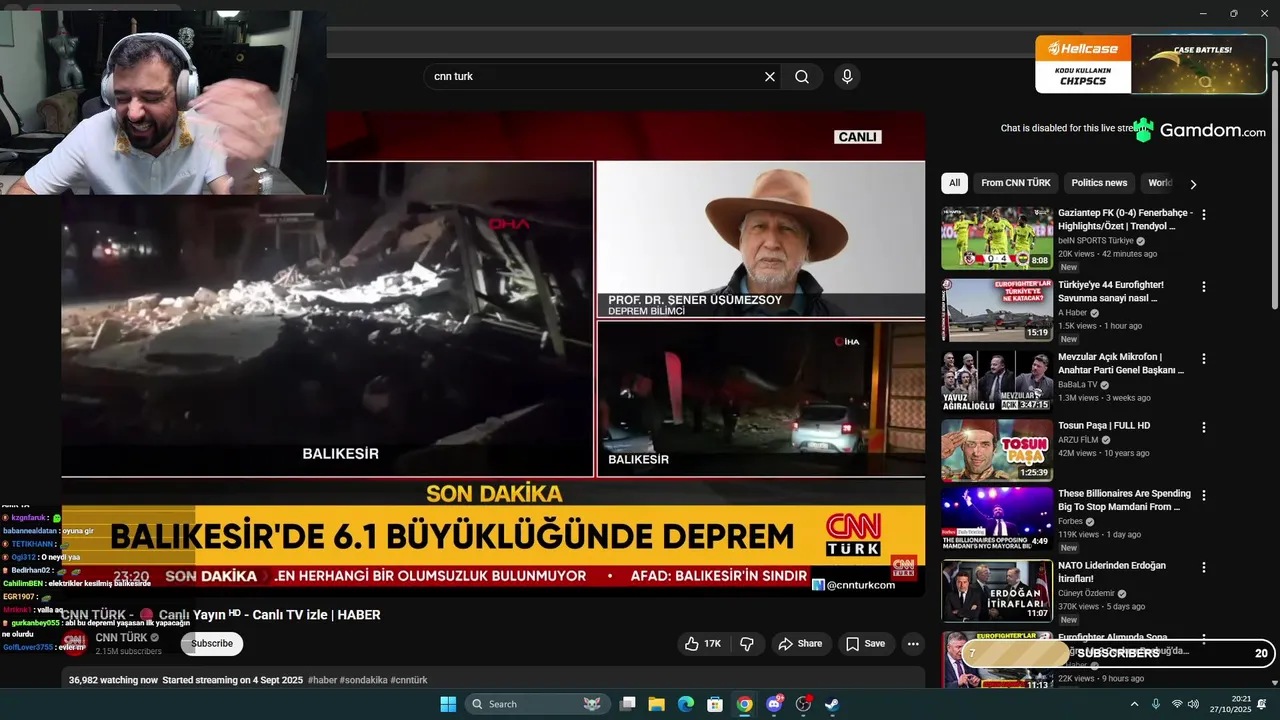Click the YouTube search magnifier button

[x=802, y=77]
